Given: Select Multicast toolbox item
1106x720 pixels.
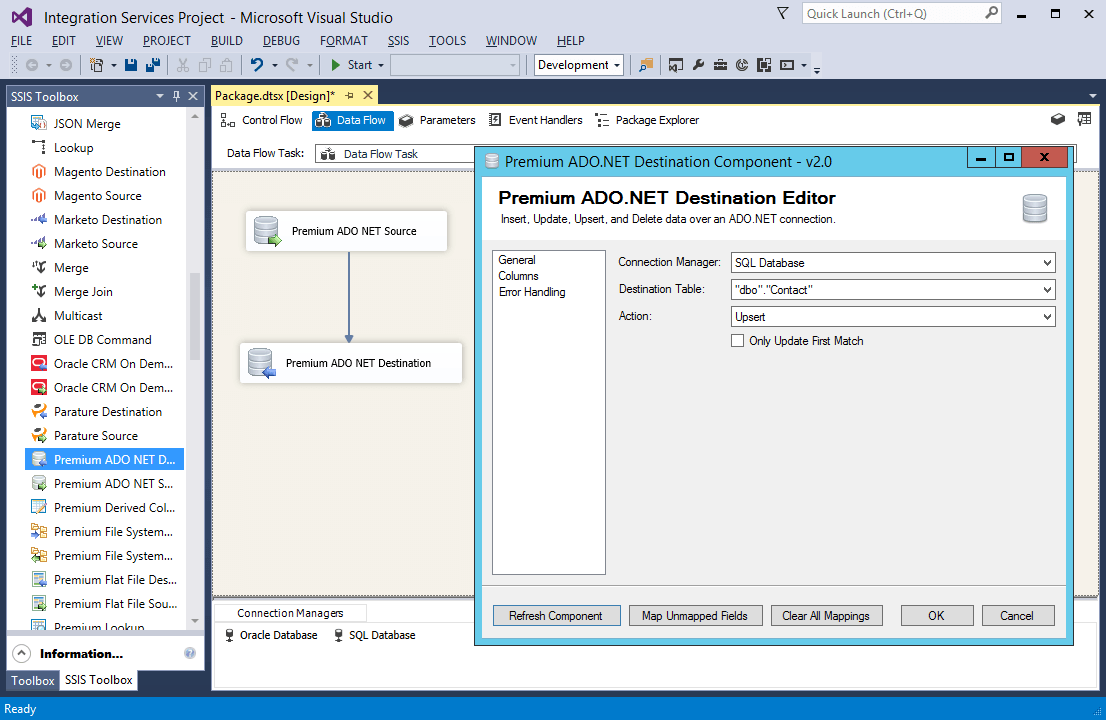Looking at the screenshot, I should pos(78,315).
